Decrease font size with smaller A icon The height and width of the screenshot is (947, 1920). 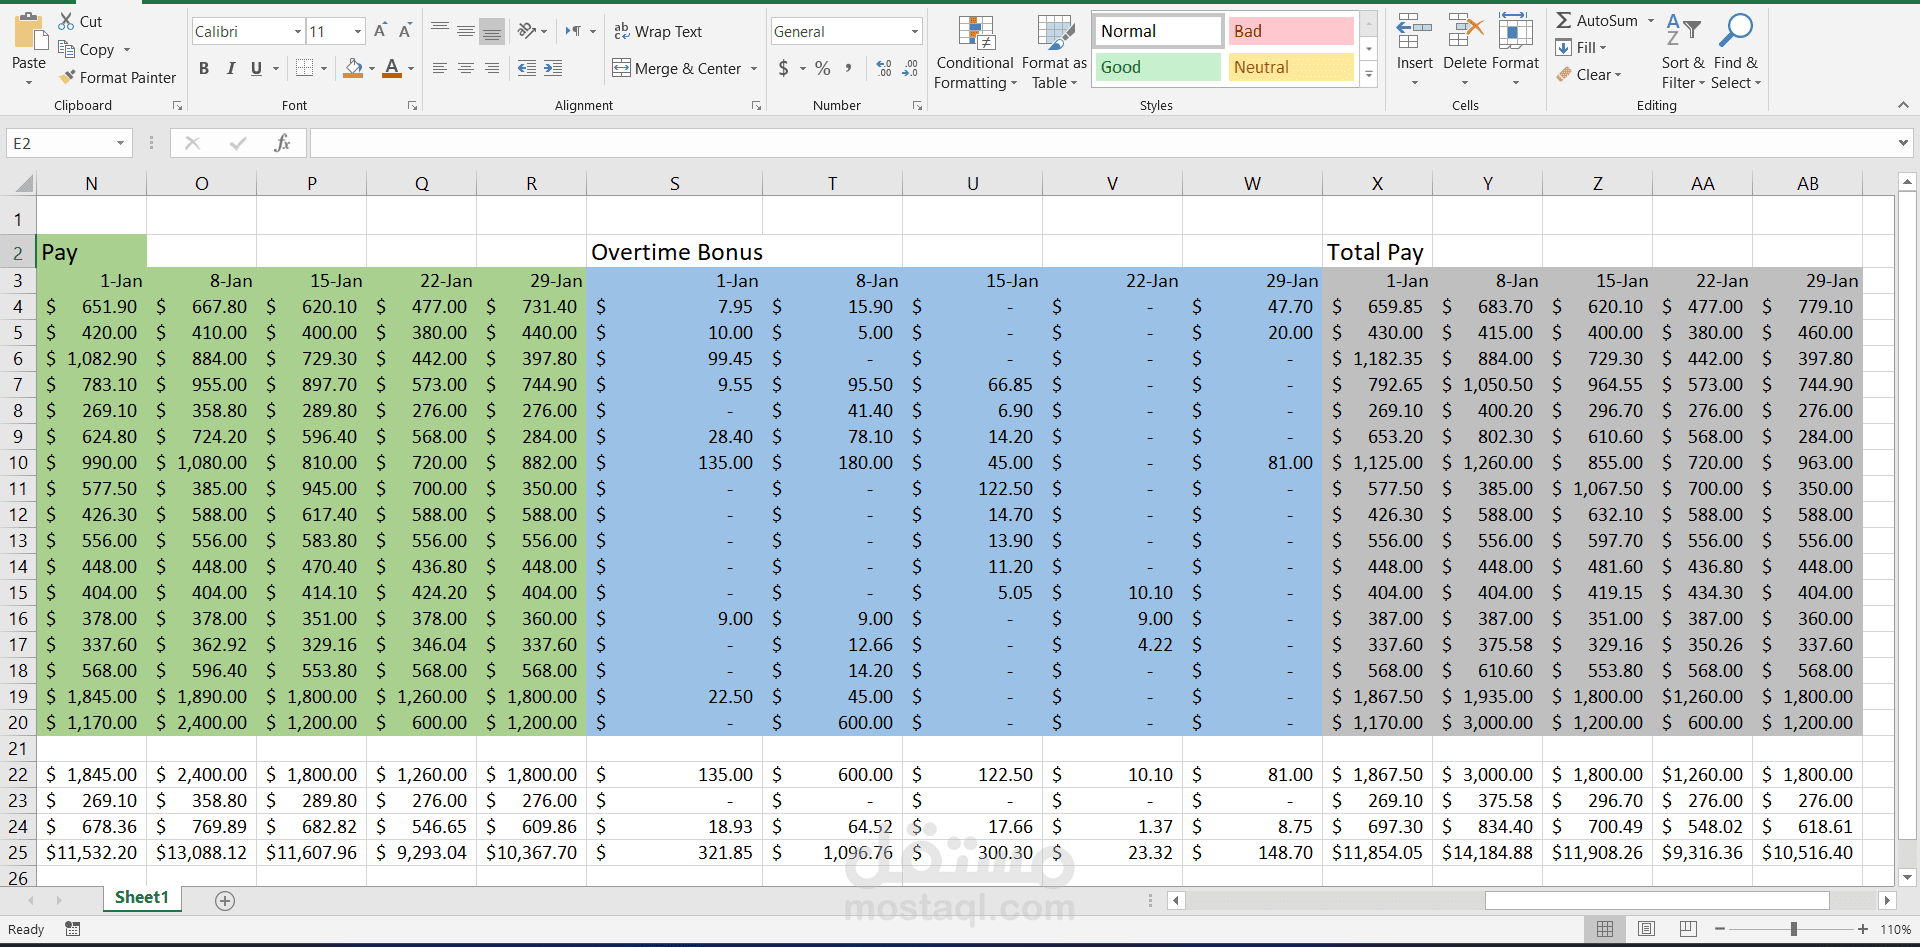[x=405, y=31]
